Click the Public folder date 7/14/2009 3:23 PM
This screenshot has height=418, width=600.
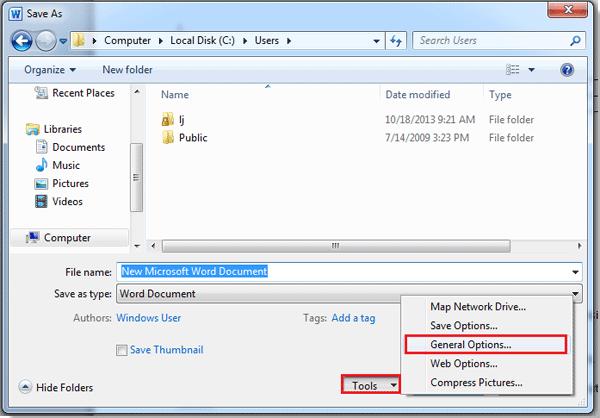(427, 138)
